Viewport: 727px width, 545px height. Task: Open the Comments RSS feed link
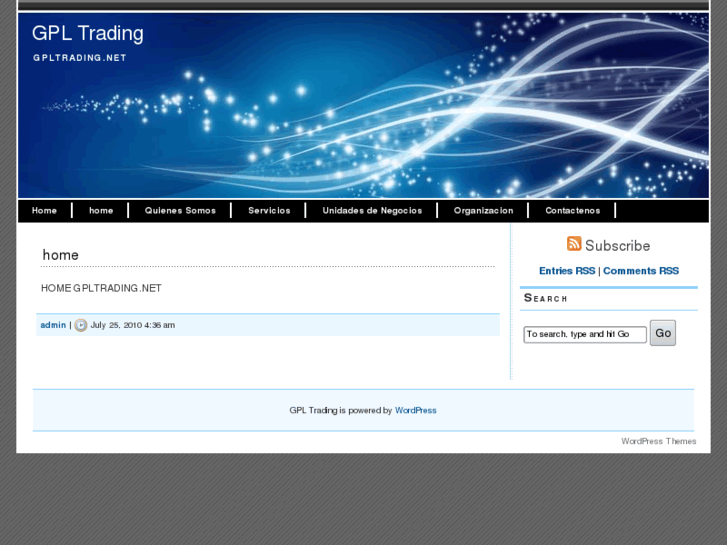tap(641, 271)
